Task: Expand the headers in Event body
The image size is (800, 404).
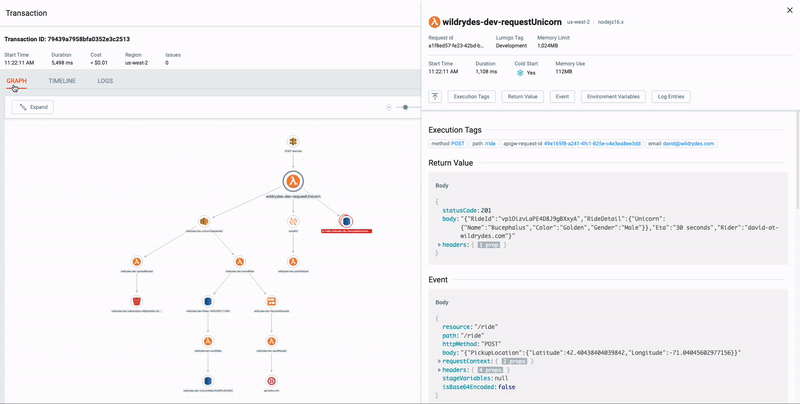Action: 440,370
